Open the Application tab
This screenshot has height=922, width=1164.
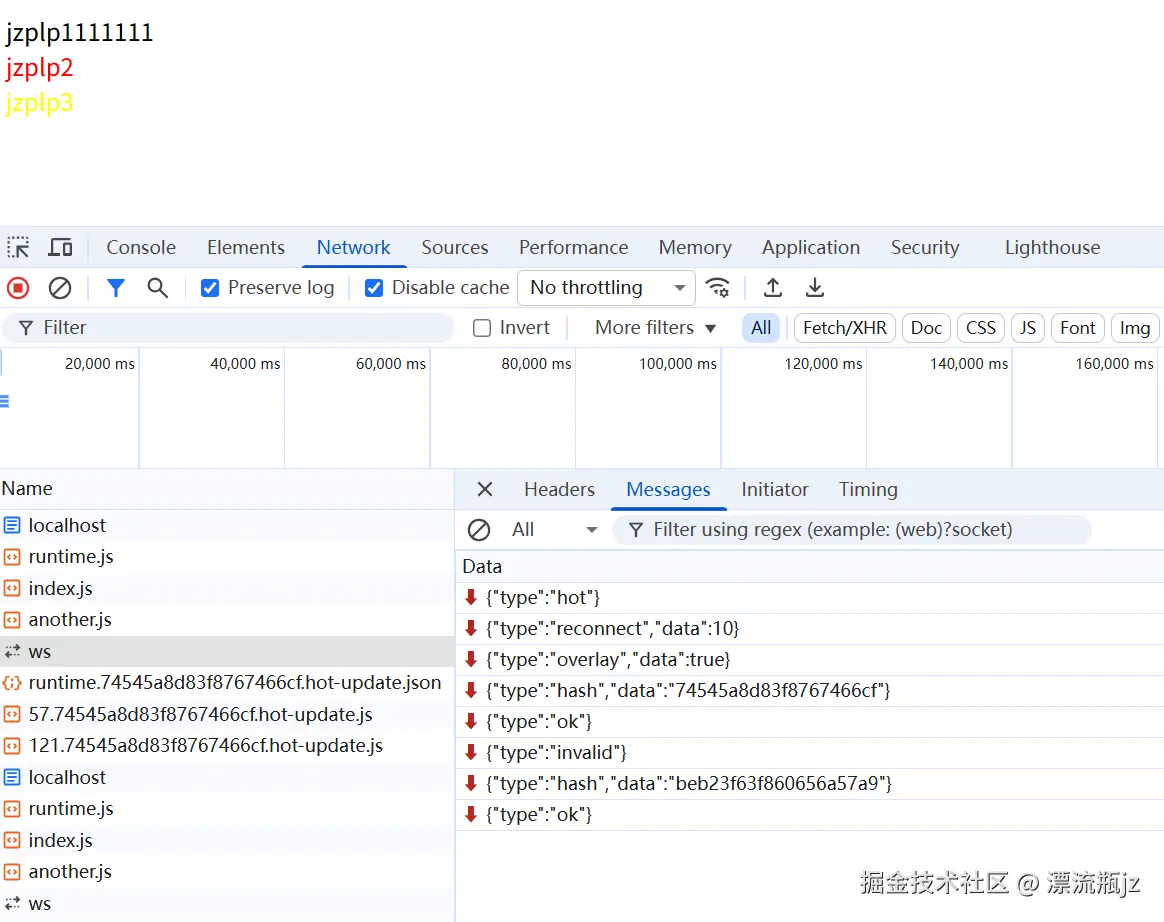coord(811,247)
